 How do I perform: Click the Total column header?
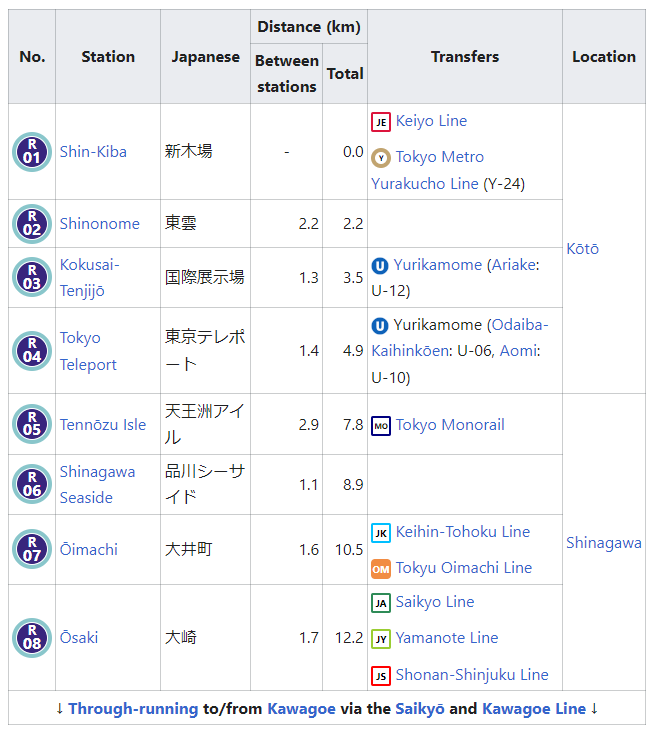pyautogui.click(x=345, y=74)
